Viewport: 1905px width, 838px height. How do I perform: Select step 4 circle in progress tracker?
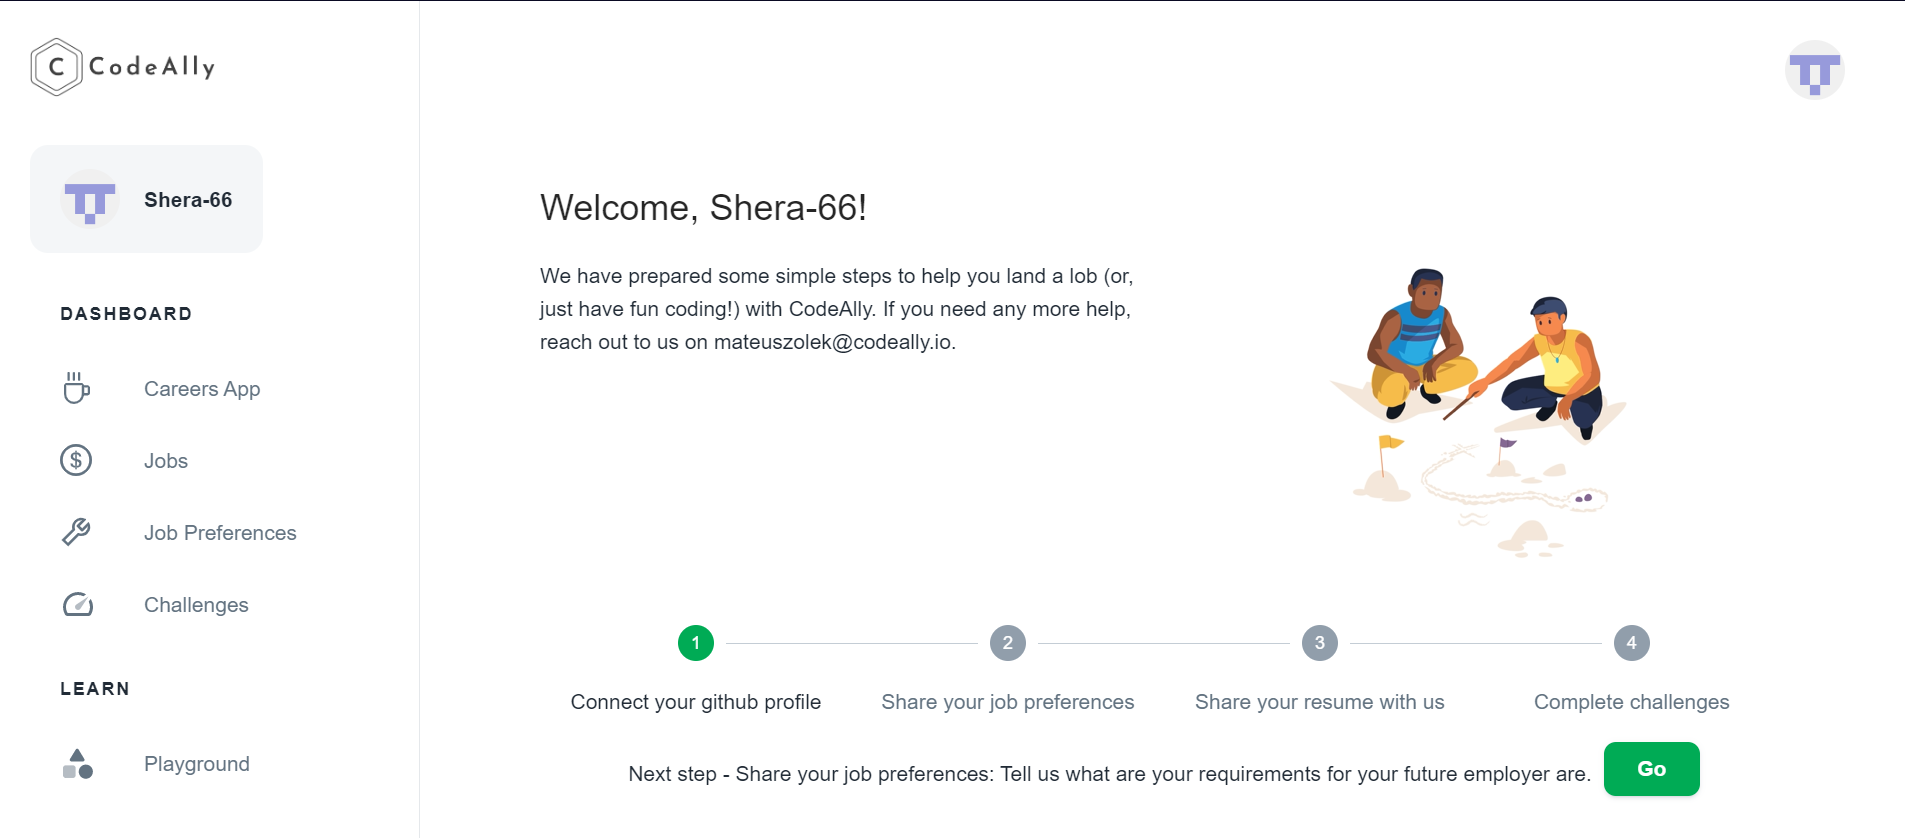click(x=1632, y=643)
